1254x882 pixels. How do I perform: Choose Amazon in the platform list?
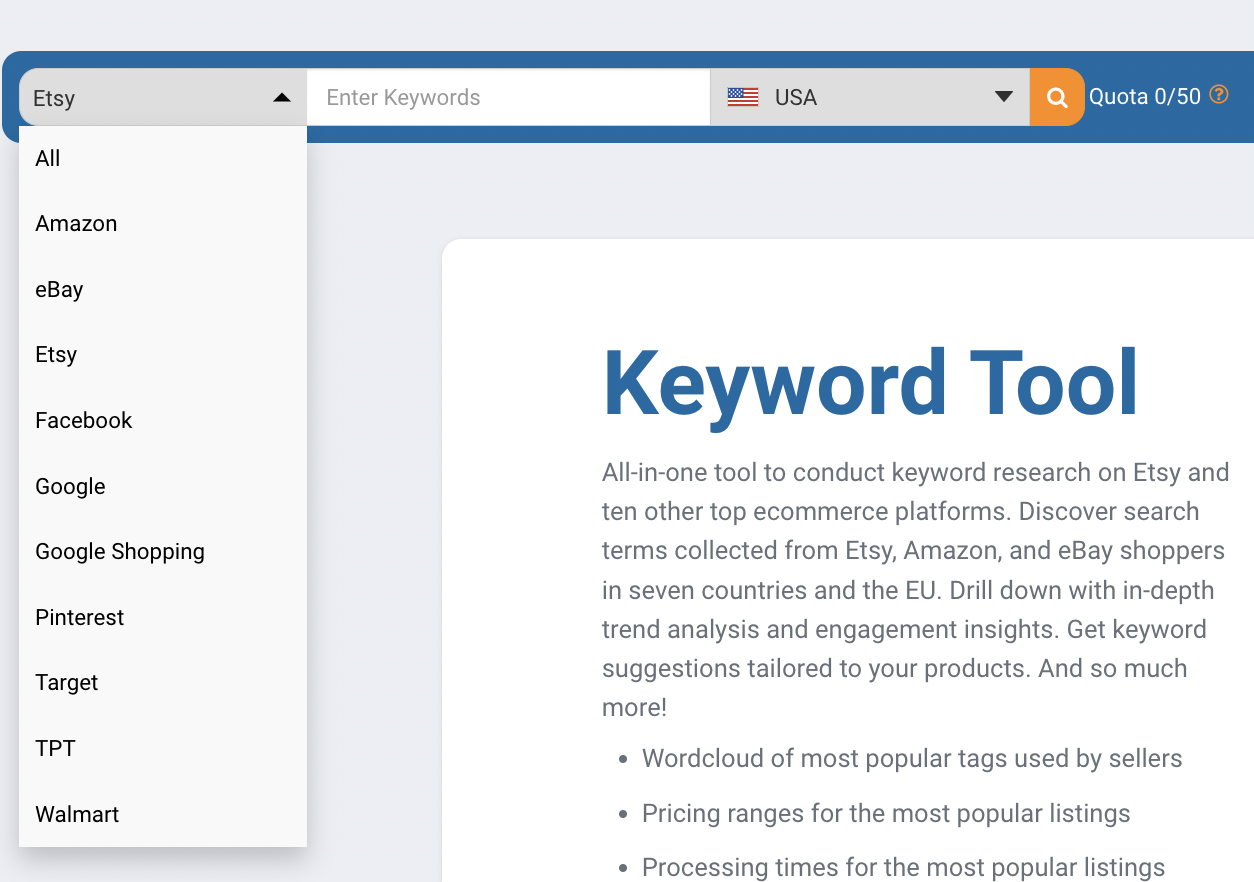[x=163, y=224]
